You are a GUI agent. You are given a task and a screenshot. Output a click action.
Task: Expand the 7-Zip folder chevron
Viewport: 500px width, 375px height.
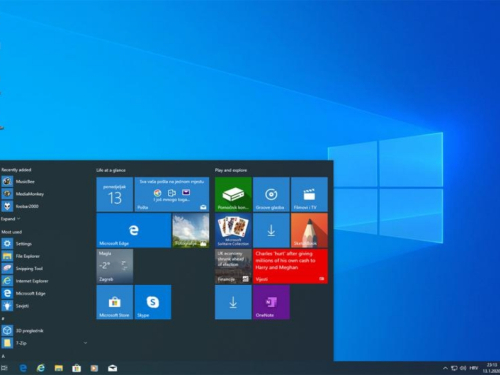[85, 343]
